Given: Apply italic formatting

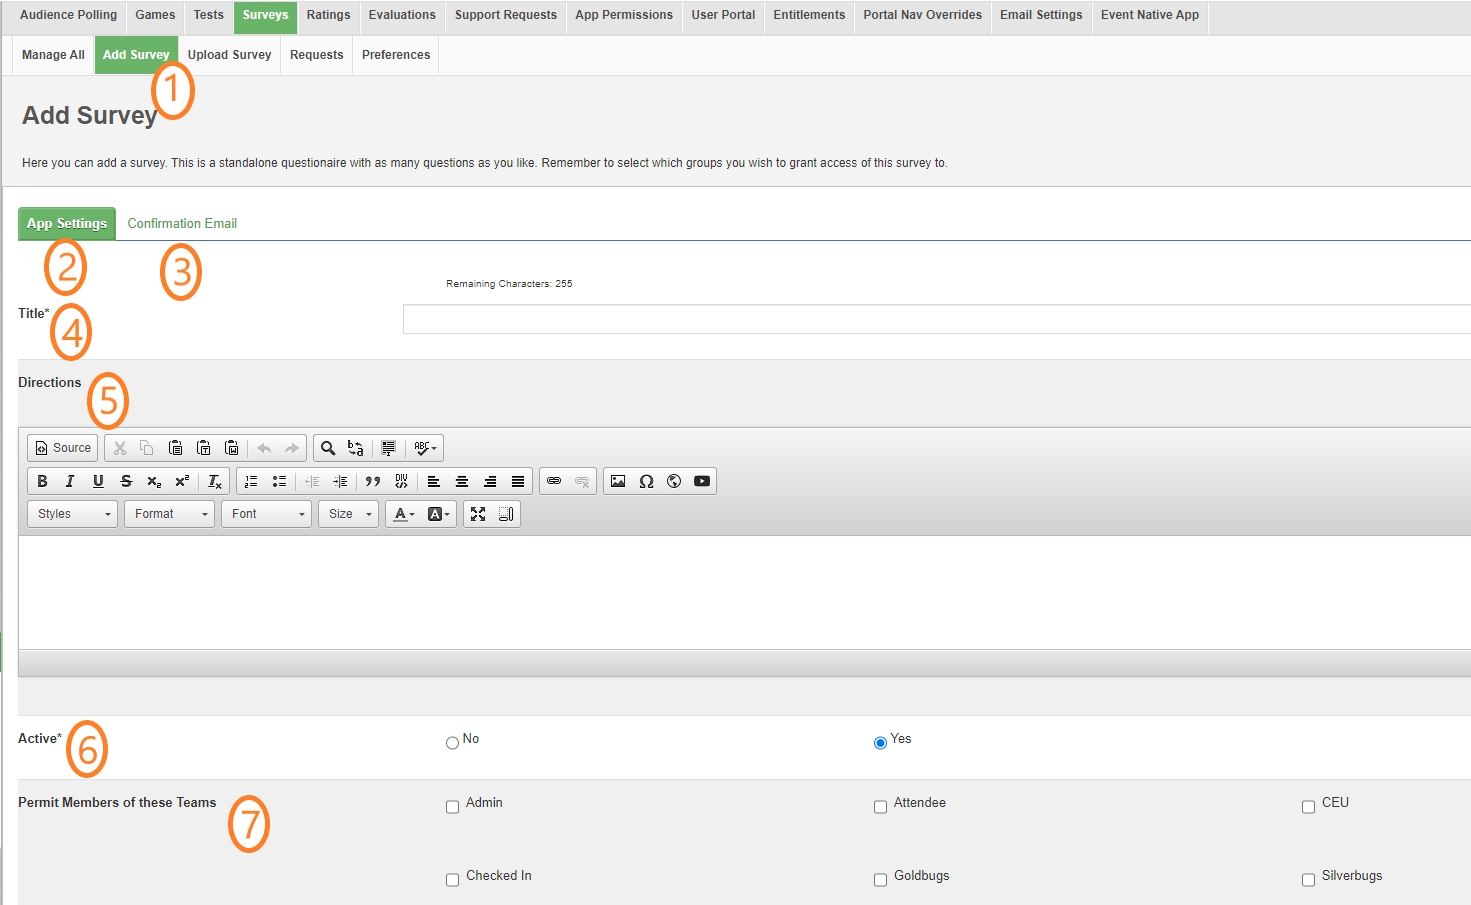Looking at the screenshot, I should [x=70, y=481].
